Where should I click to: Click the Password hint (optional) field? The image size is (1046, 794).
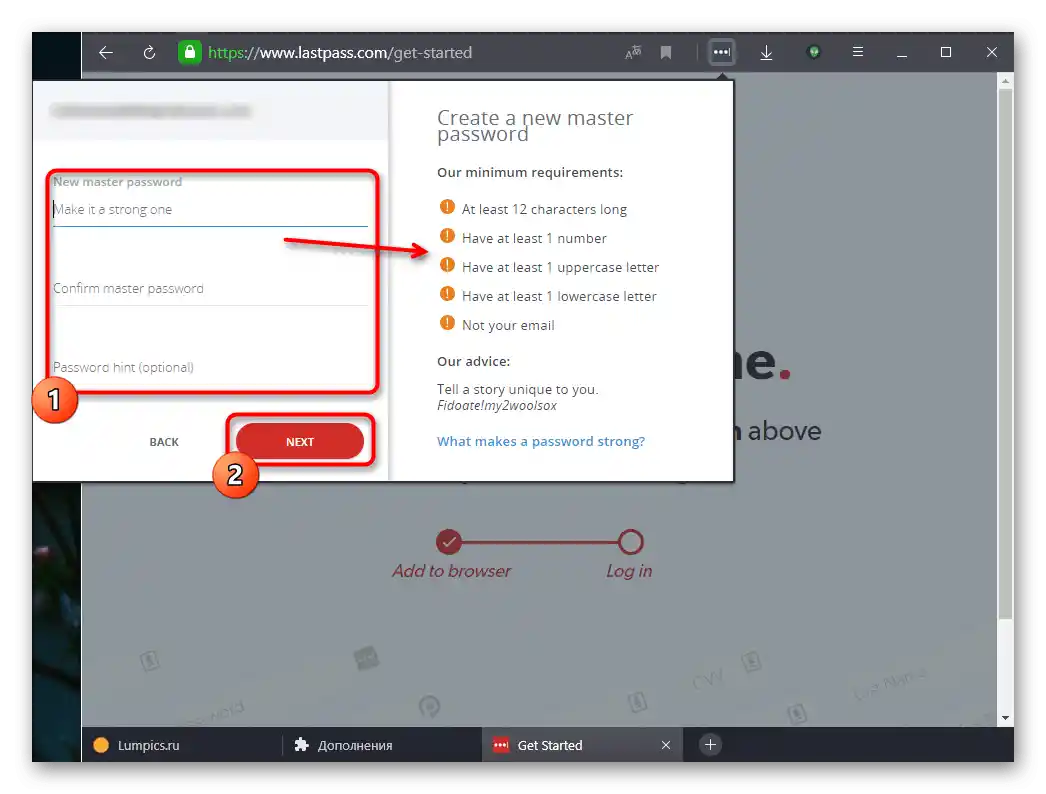[x=210, y=367]
